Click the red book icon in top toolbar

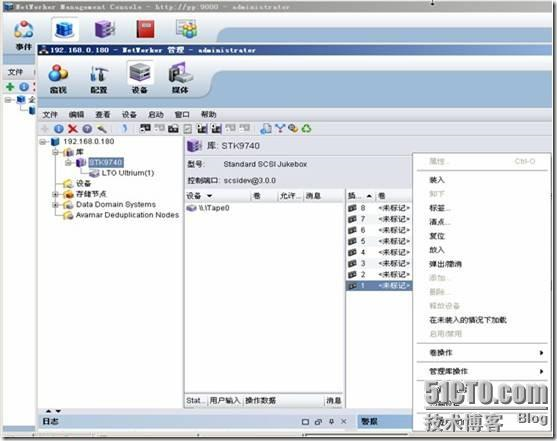pyautogui.click(x=146, y=29)
